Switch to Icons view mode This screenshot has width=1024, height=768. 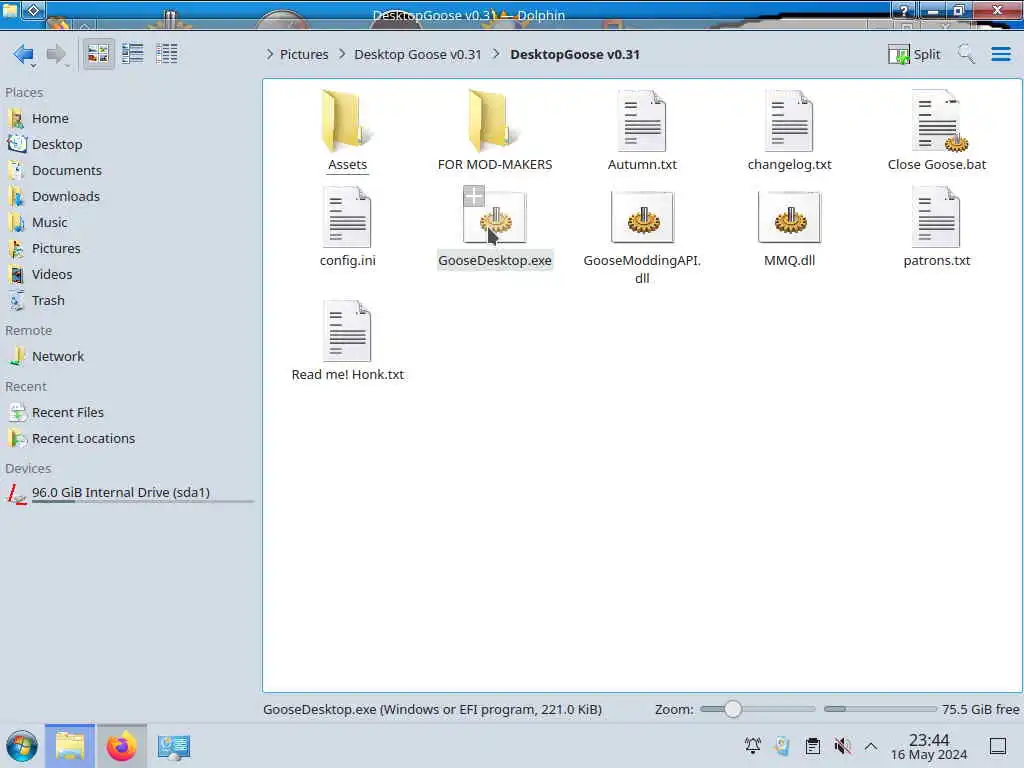click(98, 54)
